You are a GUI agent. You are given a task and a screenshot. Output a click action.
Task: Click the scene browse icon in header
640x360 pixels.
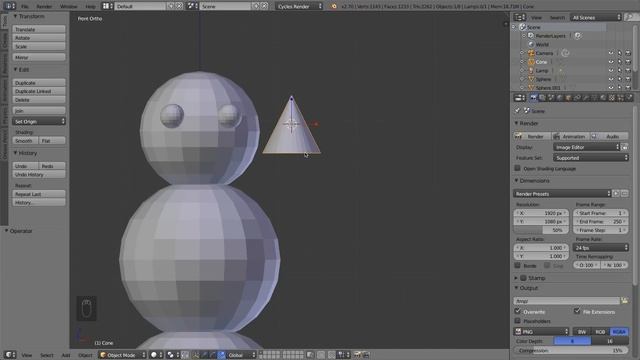(x=192, y=6)
